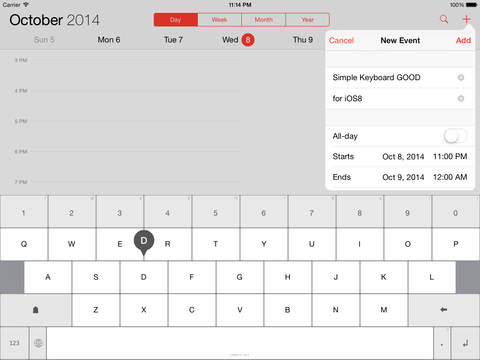Tap Add to save new event

click(463, 40)
